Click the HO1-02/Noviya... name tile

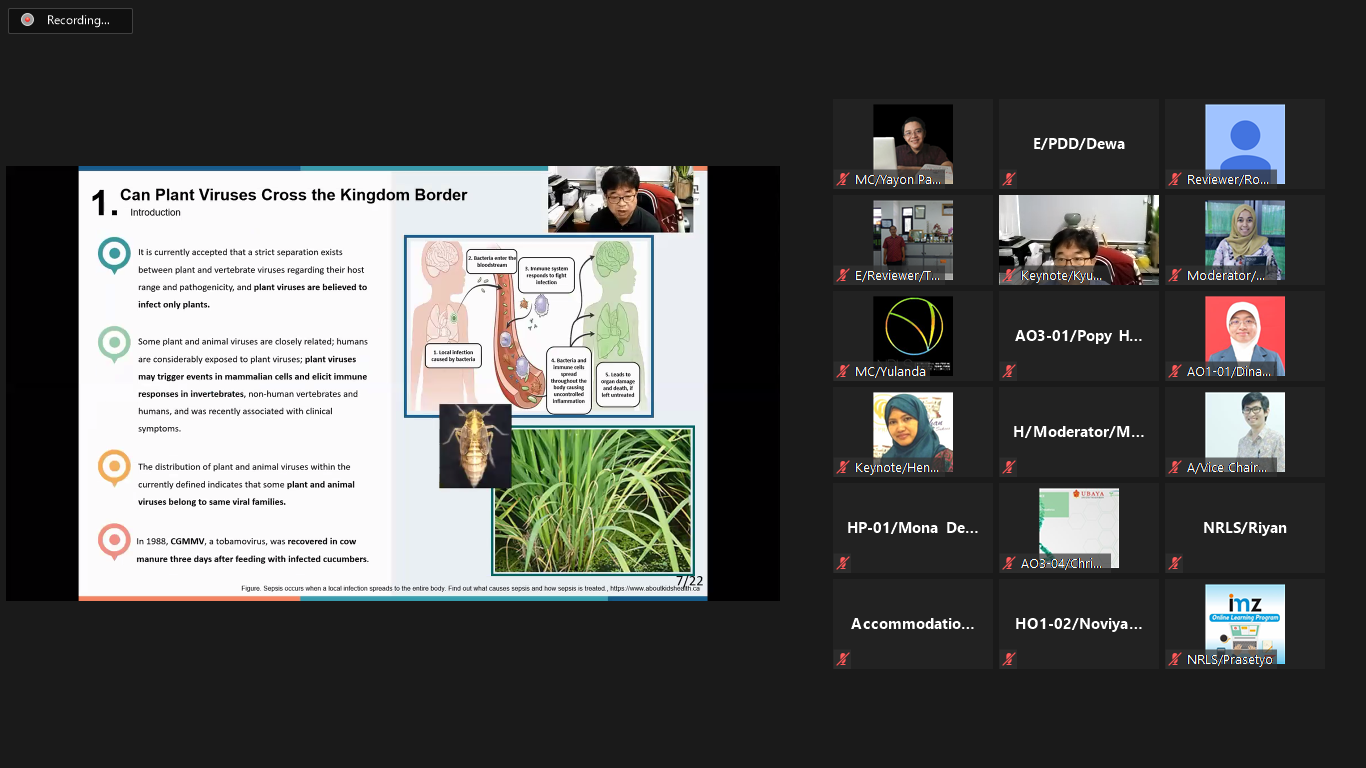pyautogui.click(x=1078, y=624)
